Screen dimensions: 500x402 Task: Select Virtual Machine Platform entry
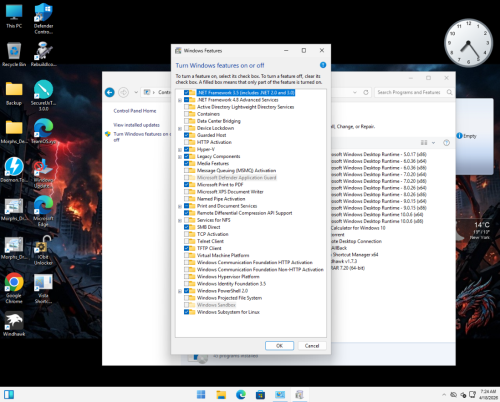[223, 255]
